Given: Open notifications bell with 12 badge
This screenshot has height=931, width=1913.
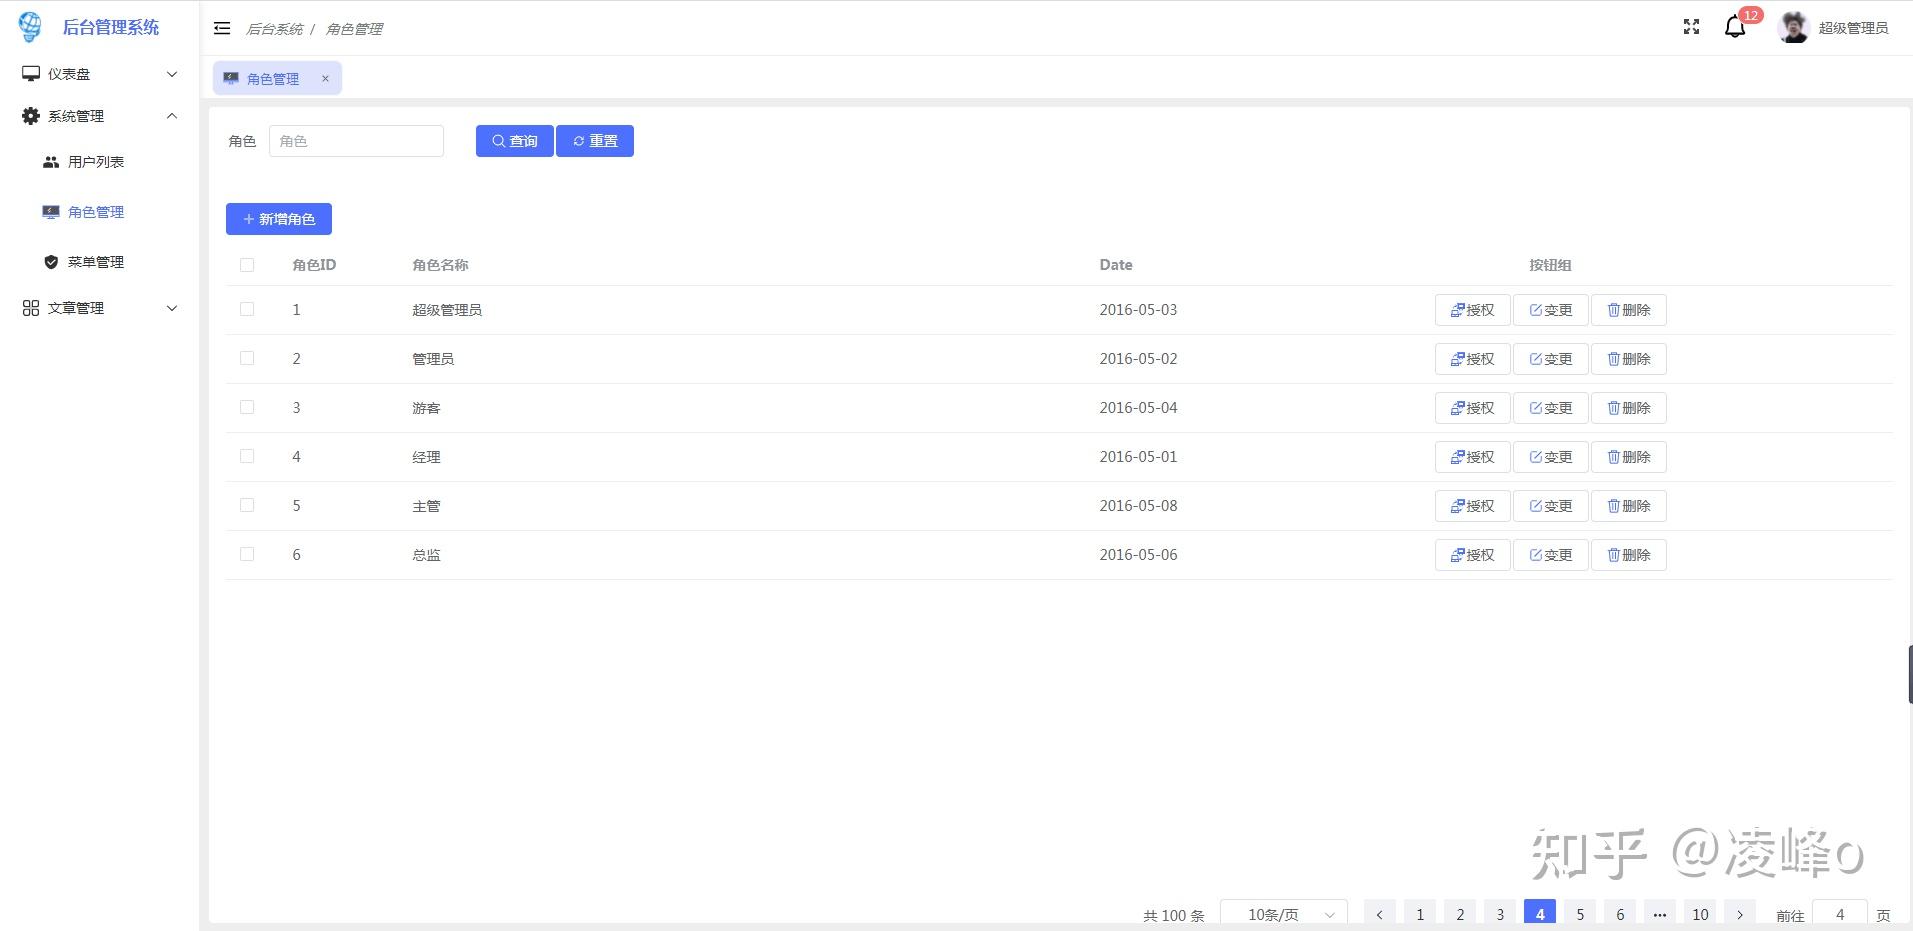Looking at the screenshot, I should point(1736,27).
